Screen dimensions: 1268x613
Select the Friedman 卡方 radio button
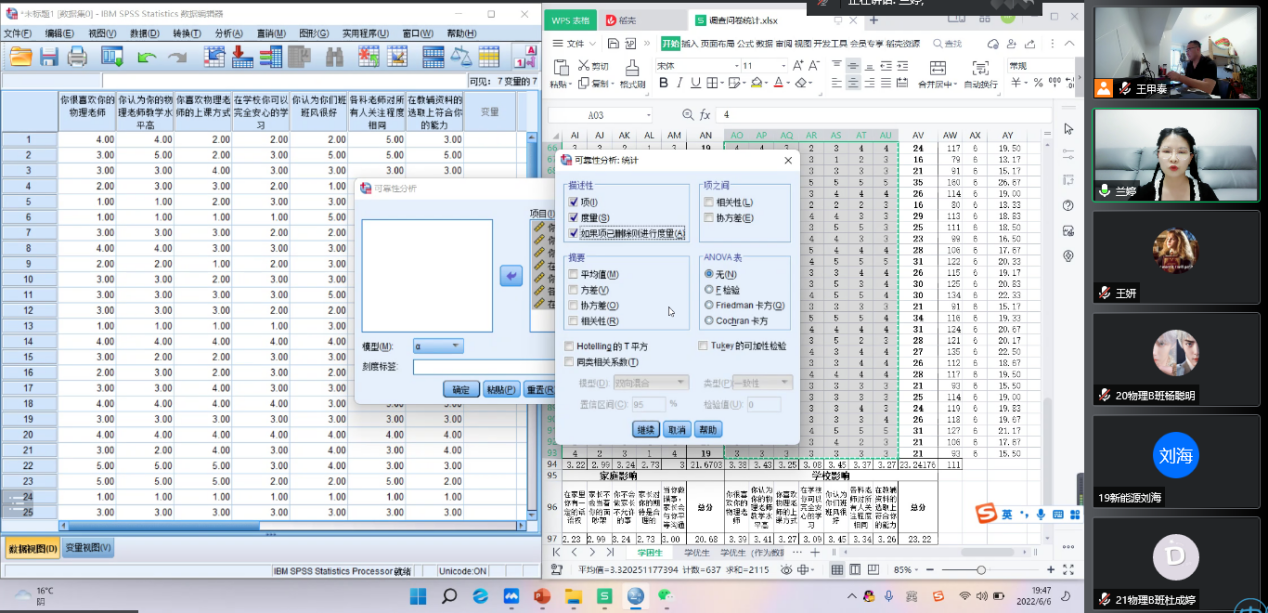coord(709,305)
